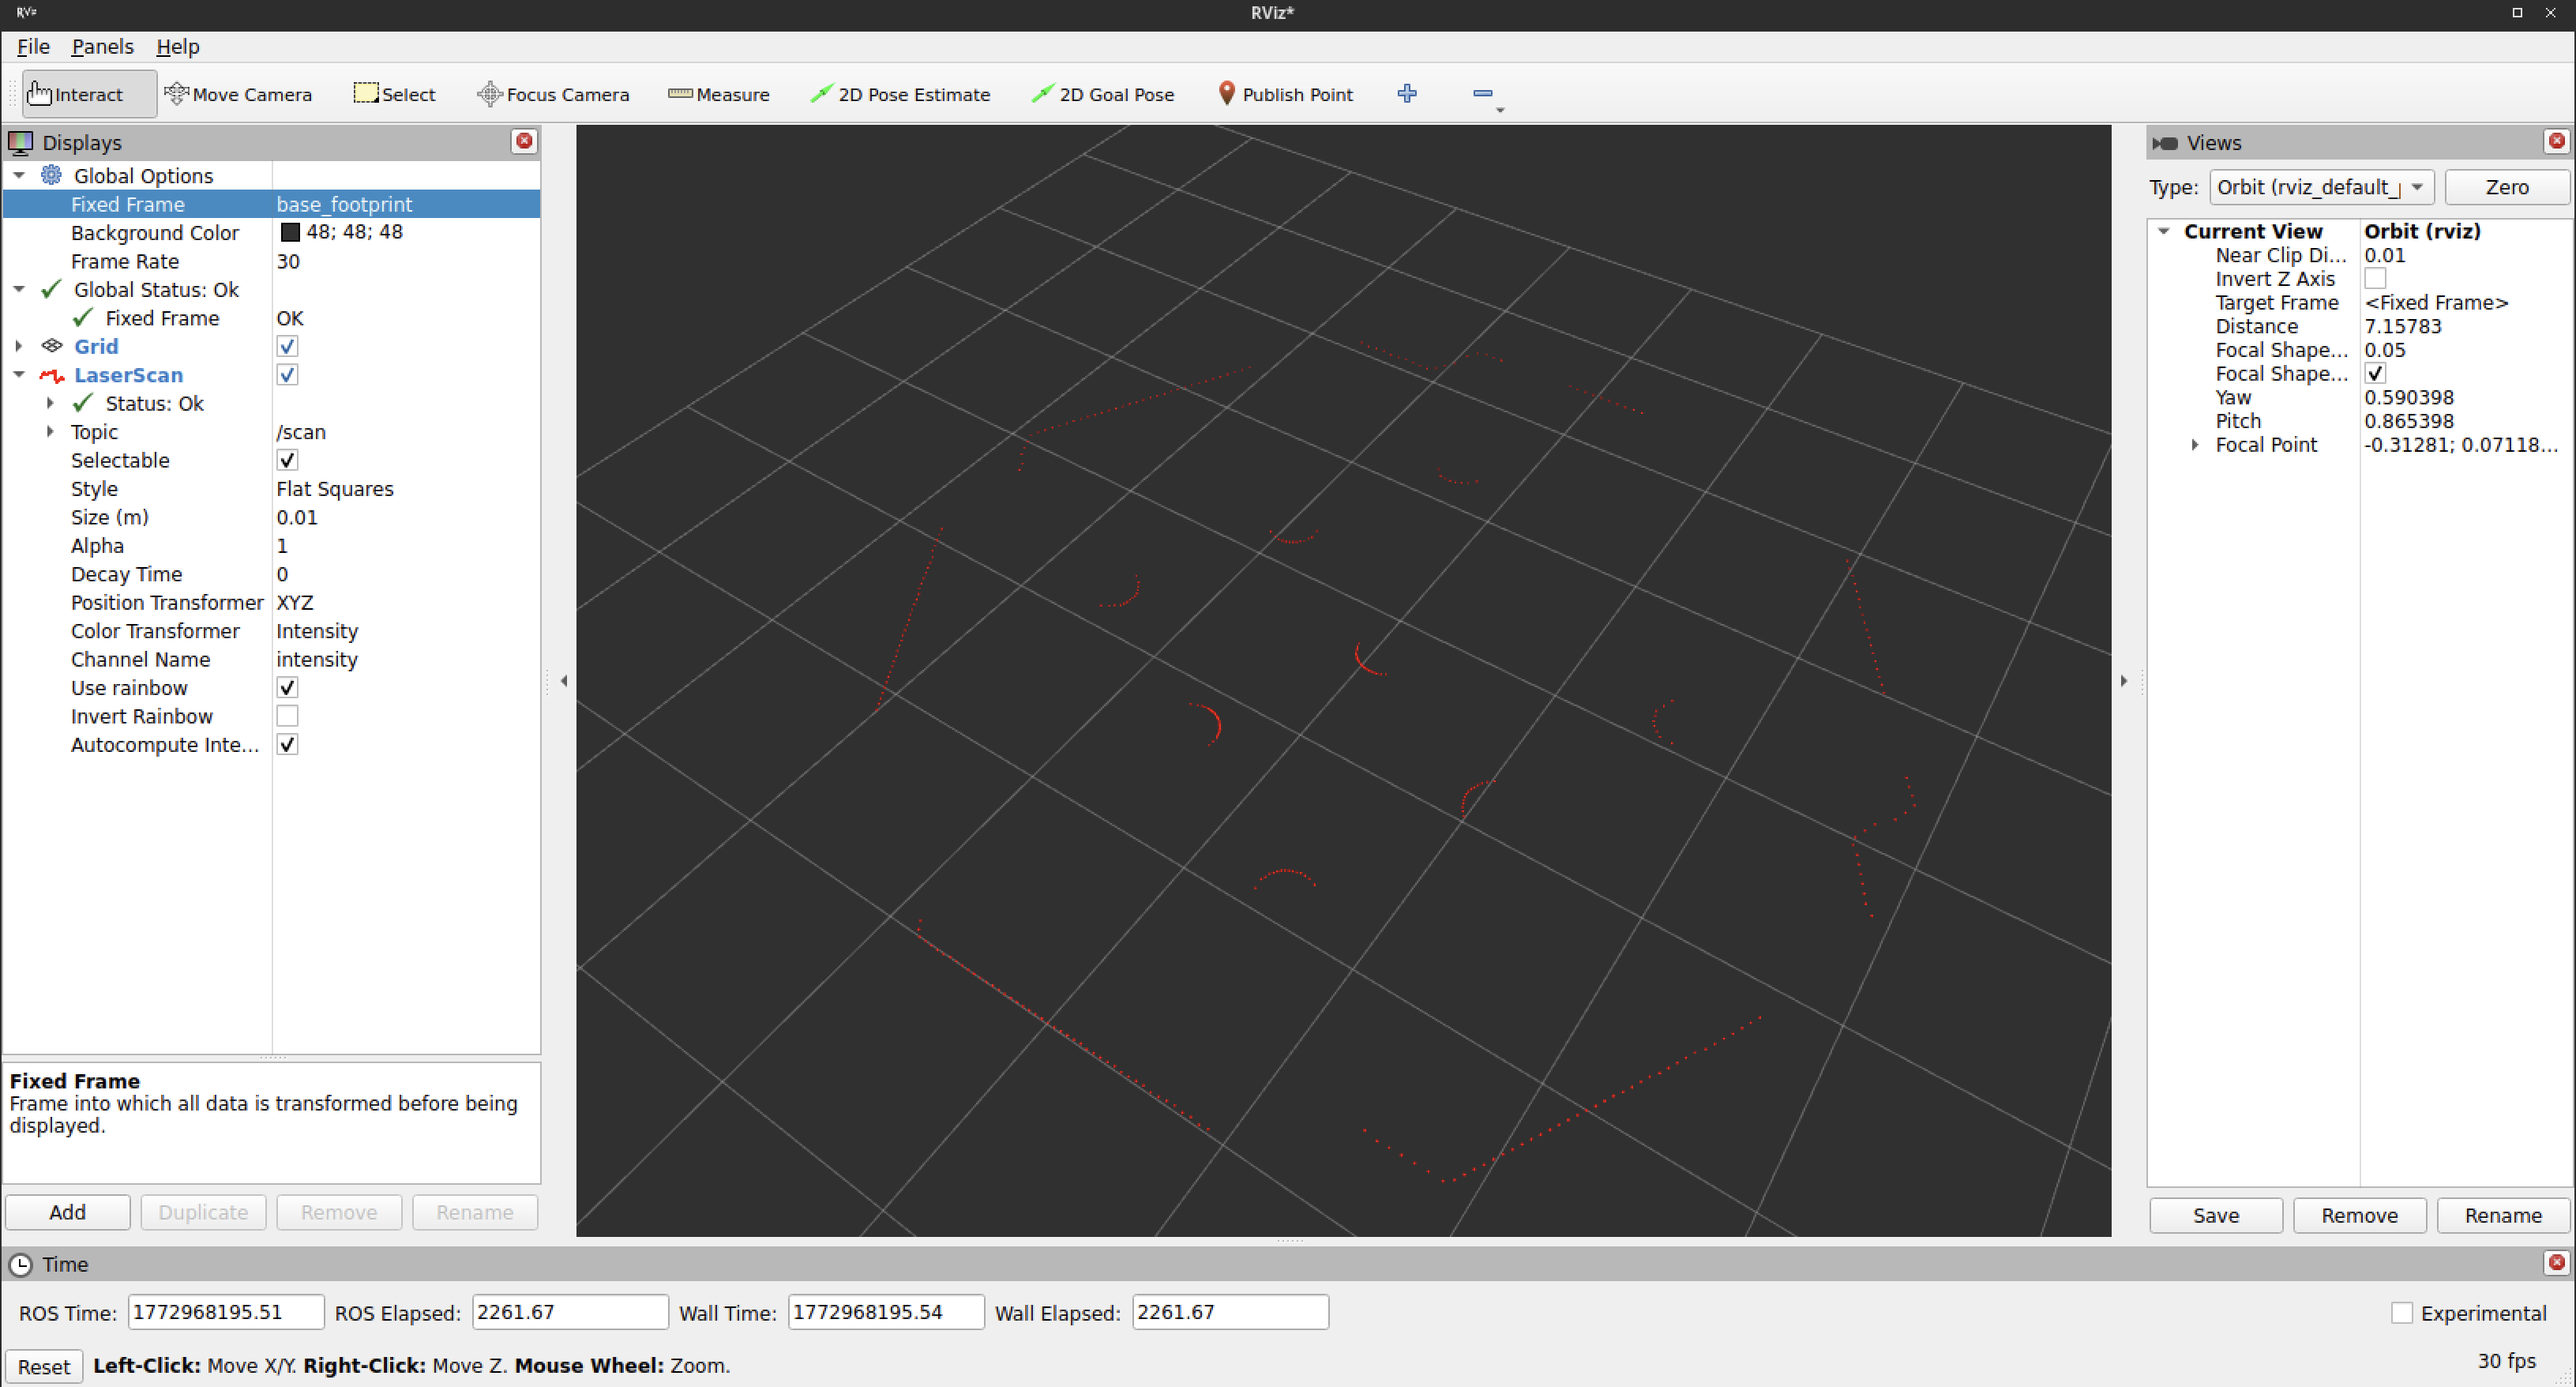Click into the ROS Time field
The height and width of the screenshot is (1387, 2576).
tap(225, 1312)
